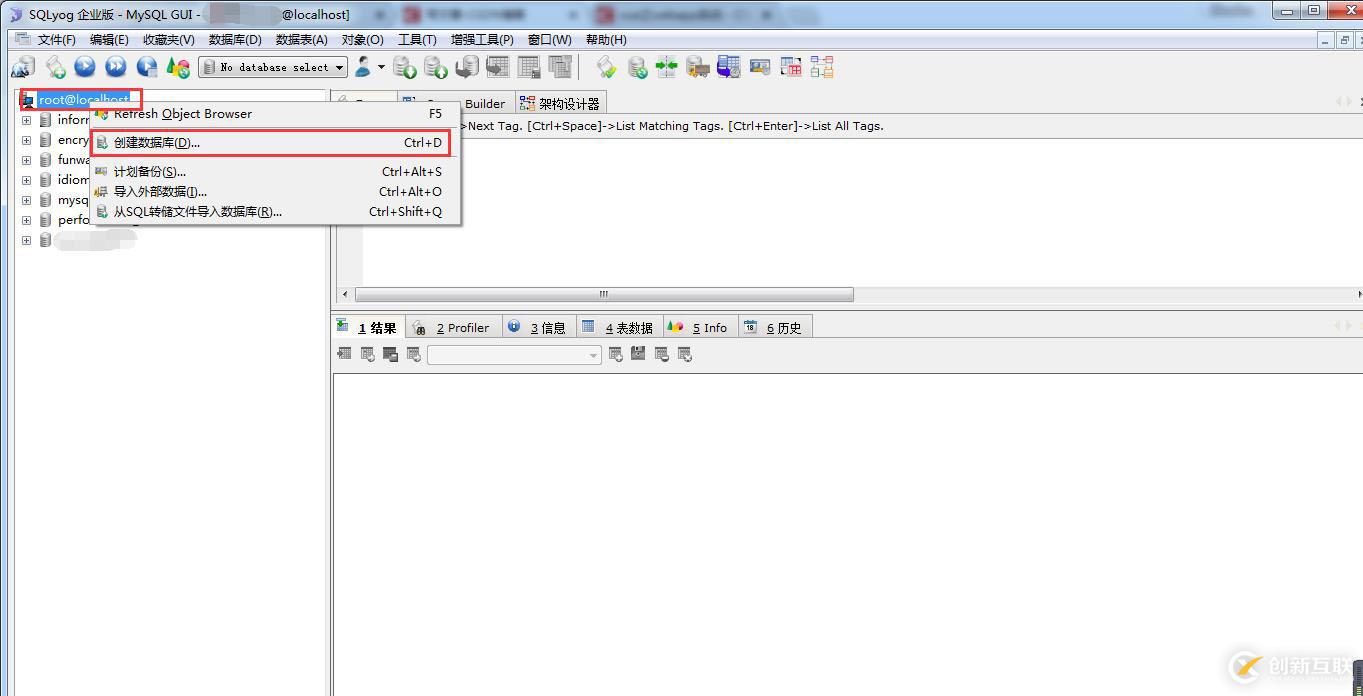Click the data migration truck icon
Image resolution: width=1363 pixels, height=696 pixels.
coord(698,67)
